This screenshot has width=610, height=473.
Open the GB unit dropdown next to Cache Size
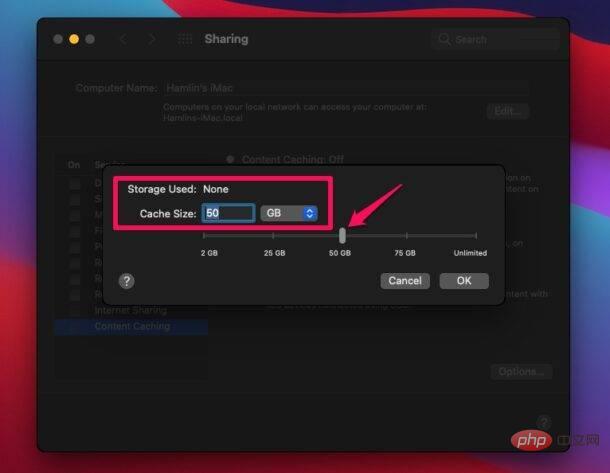[x=289, y=213]
